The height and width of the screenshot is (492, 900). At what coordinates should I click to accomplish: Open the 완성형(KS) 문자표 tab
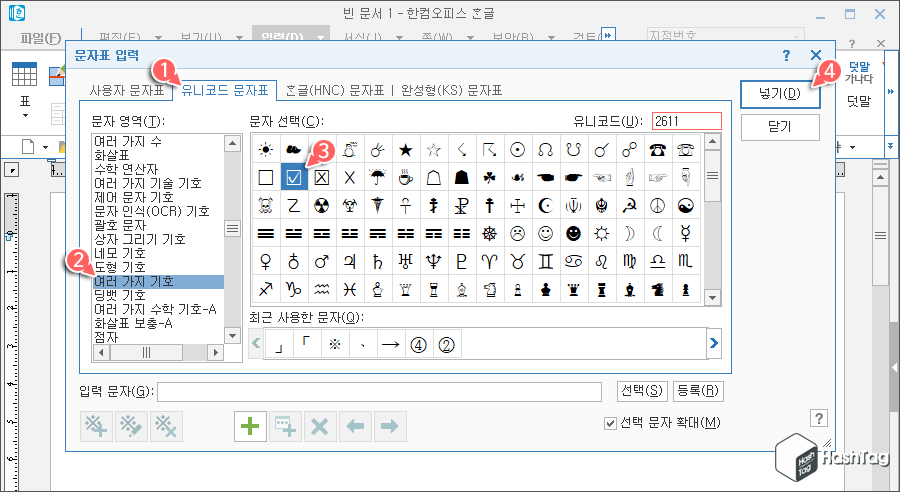[452, 90]
